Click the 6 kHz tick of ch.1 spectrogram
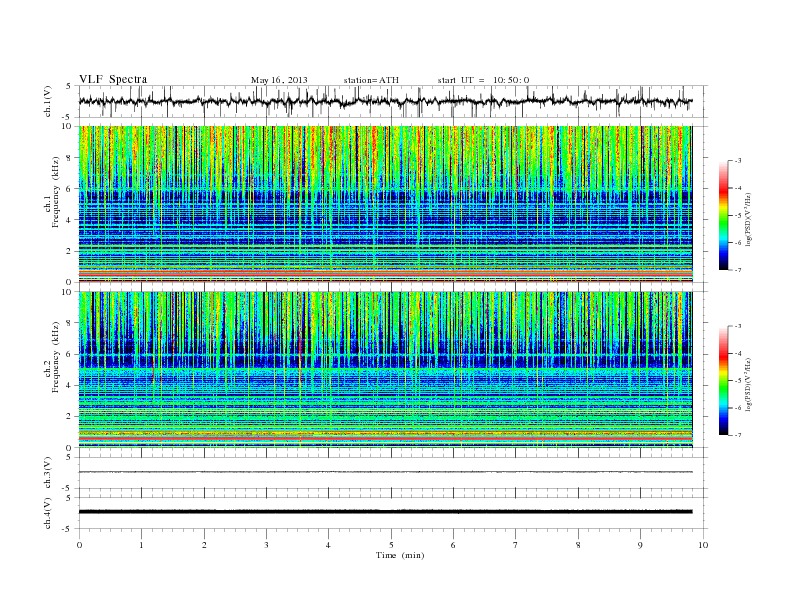 69,189
